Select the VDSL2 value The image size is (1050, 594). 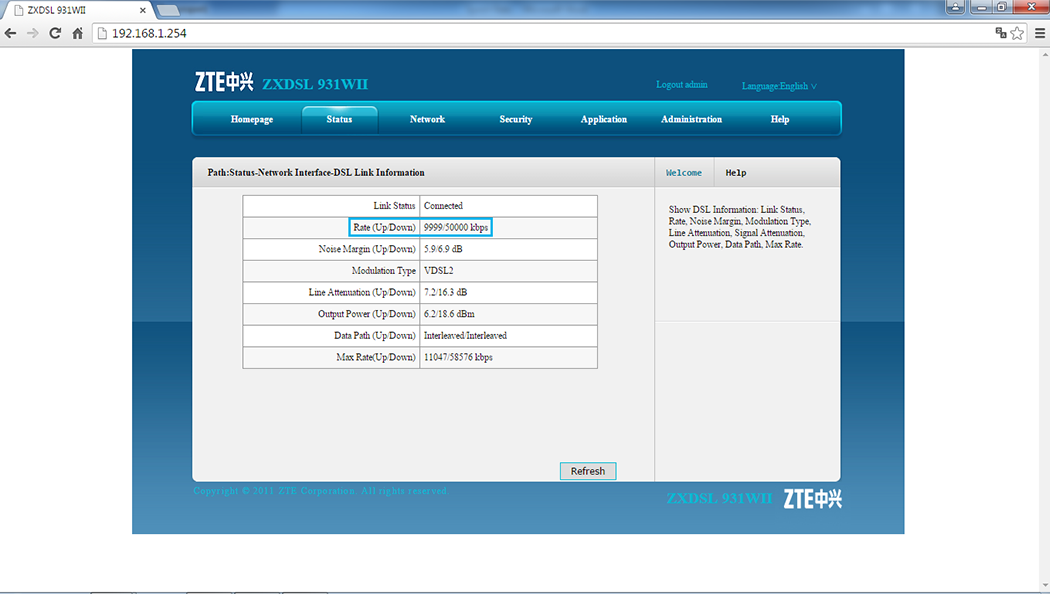[439, 271]
